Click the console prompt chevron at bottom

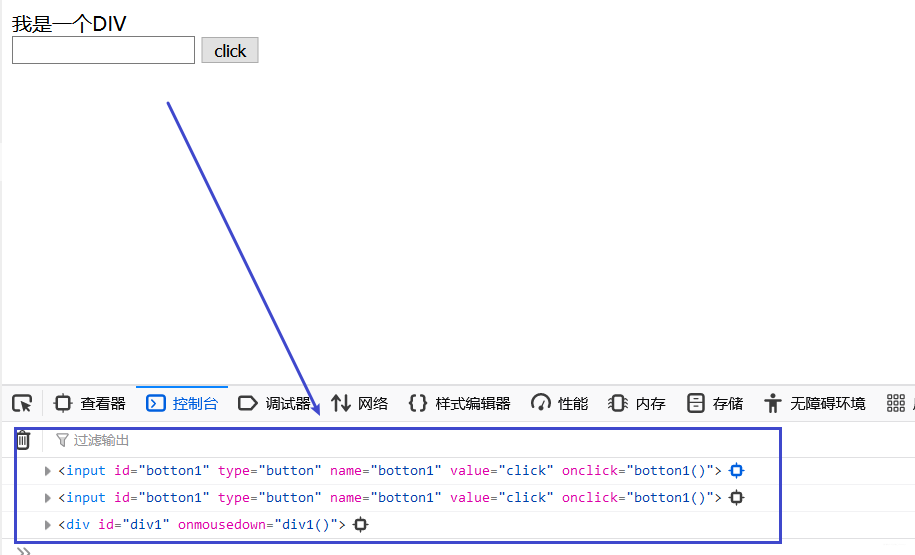23,550
